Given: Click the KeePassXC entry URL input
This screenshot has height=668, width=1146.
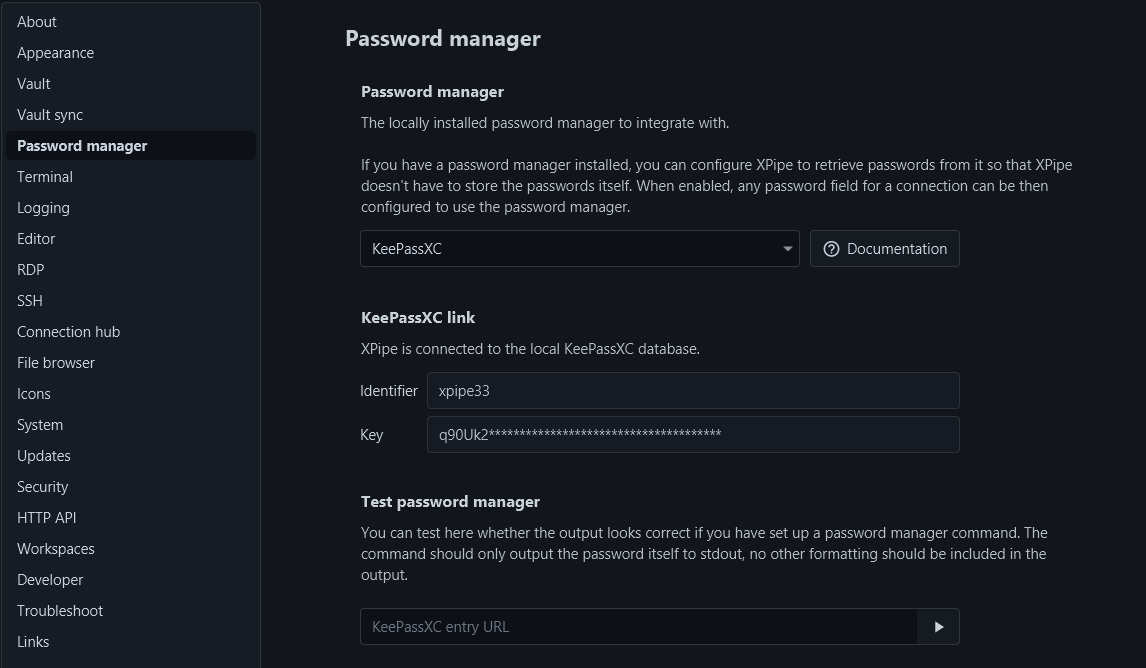Looking at the screenshot, I should 639,627.
